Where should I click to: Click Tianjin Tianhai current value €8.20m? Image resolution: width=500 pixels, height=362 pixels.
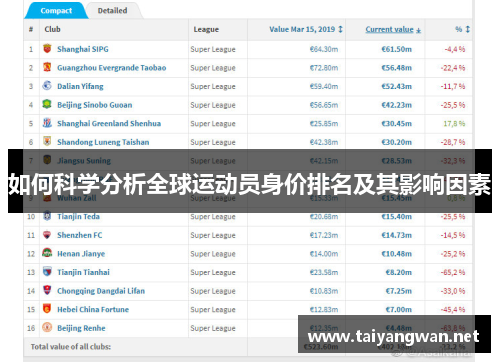(399, 272)
